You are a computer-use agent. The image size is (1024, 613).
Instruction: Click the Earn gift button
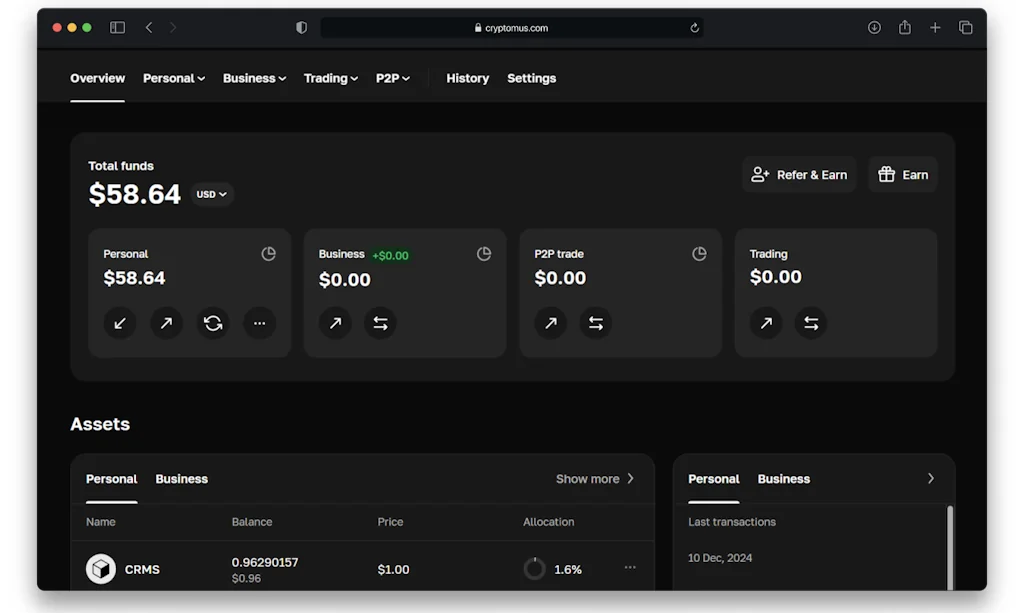coord(902,174)
